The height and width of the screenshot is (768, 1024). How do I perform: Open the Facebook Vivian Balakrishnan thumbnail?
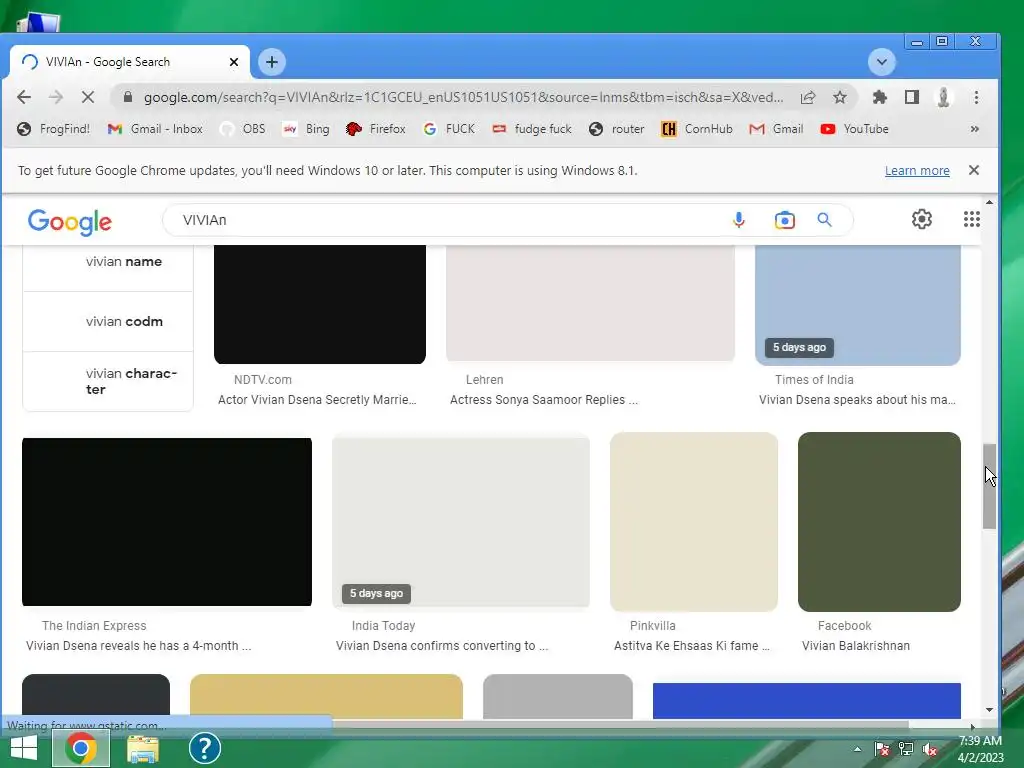click(x=879, y=522)
